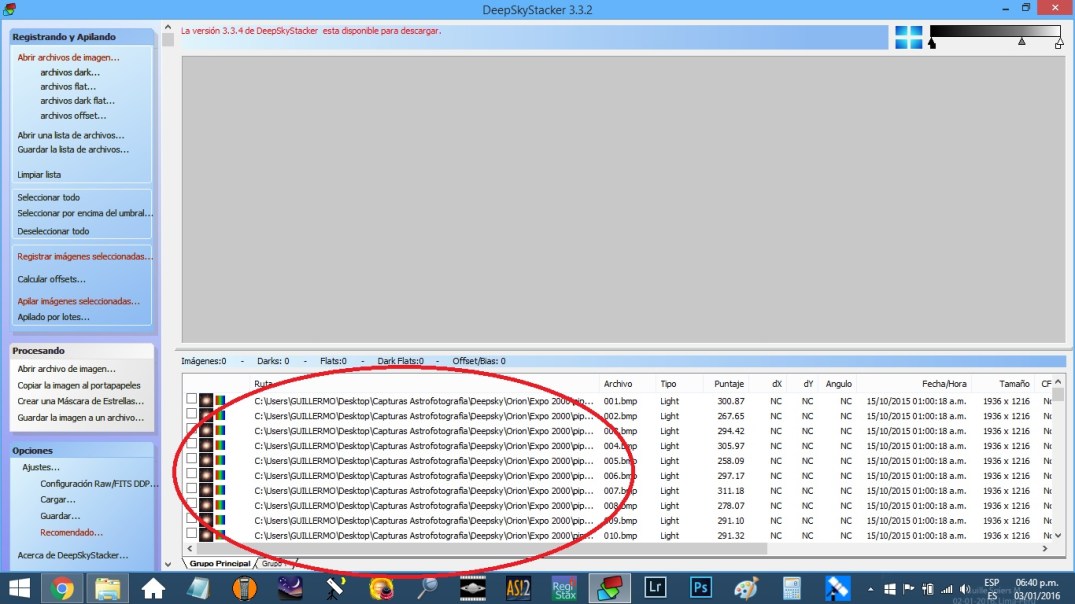
Task: Check the box for 001.bmp
Action: 192,399
